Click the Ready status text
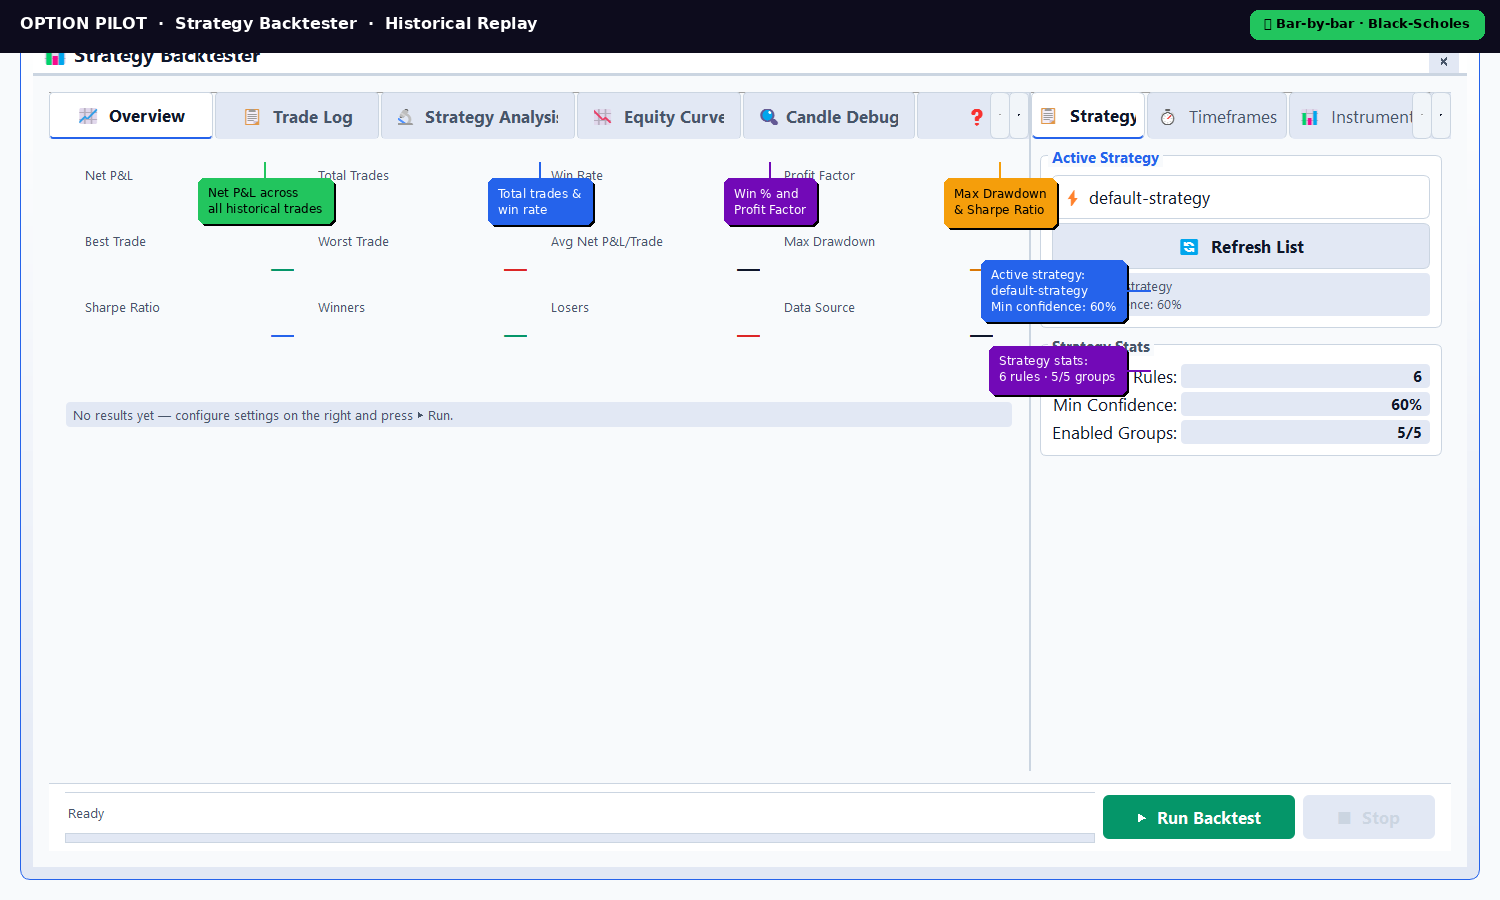The width and height of the screenshot is (1500, 900). point(86,813)
